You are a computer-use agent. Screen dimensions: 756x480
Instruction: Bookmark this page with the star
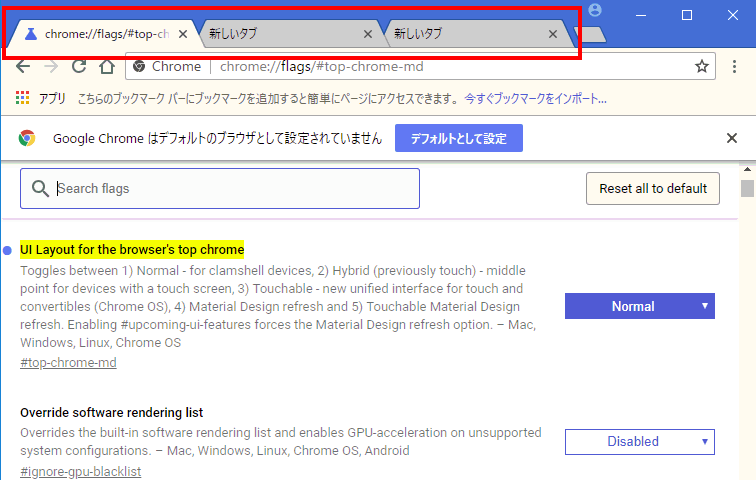[702, 66]
